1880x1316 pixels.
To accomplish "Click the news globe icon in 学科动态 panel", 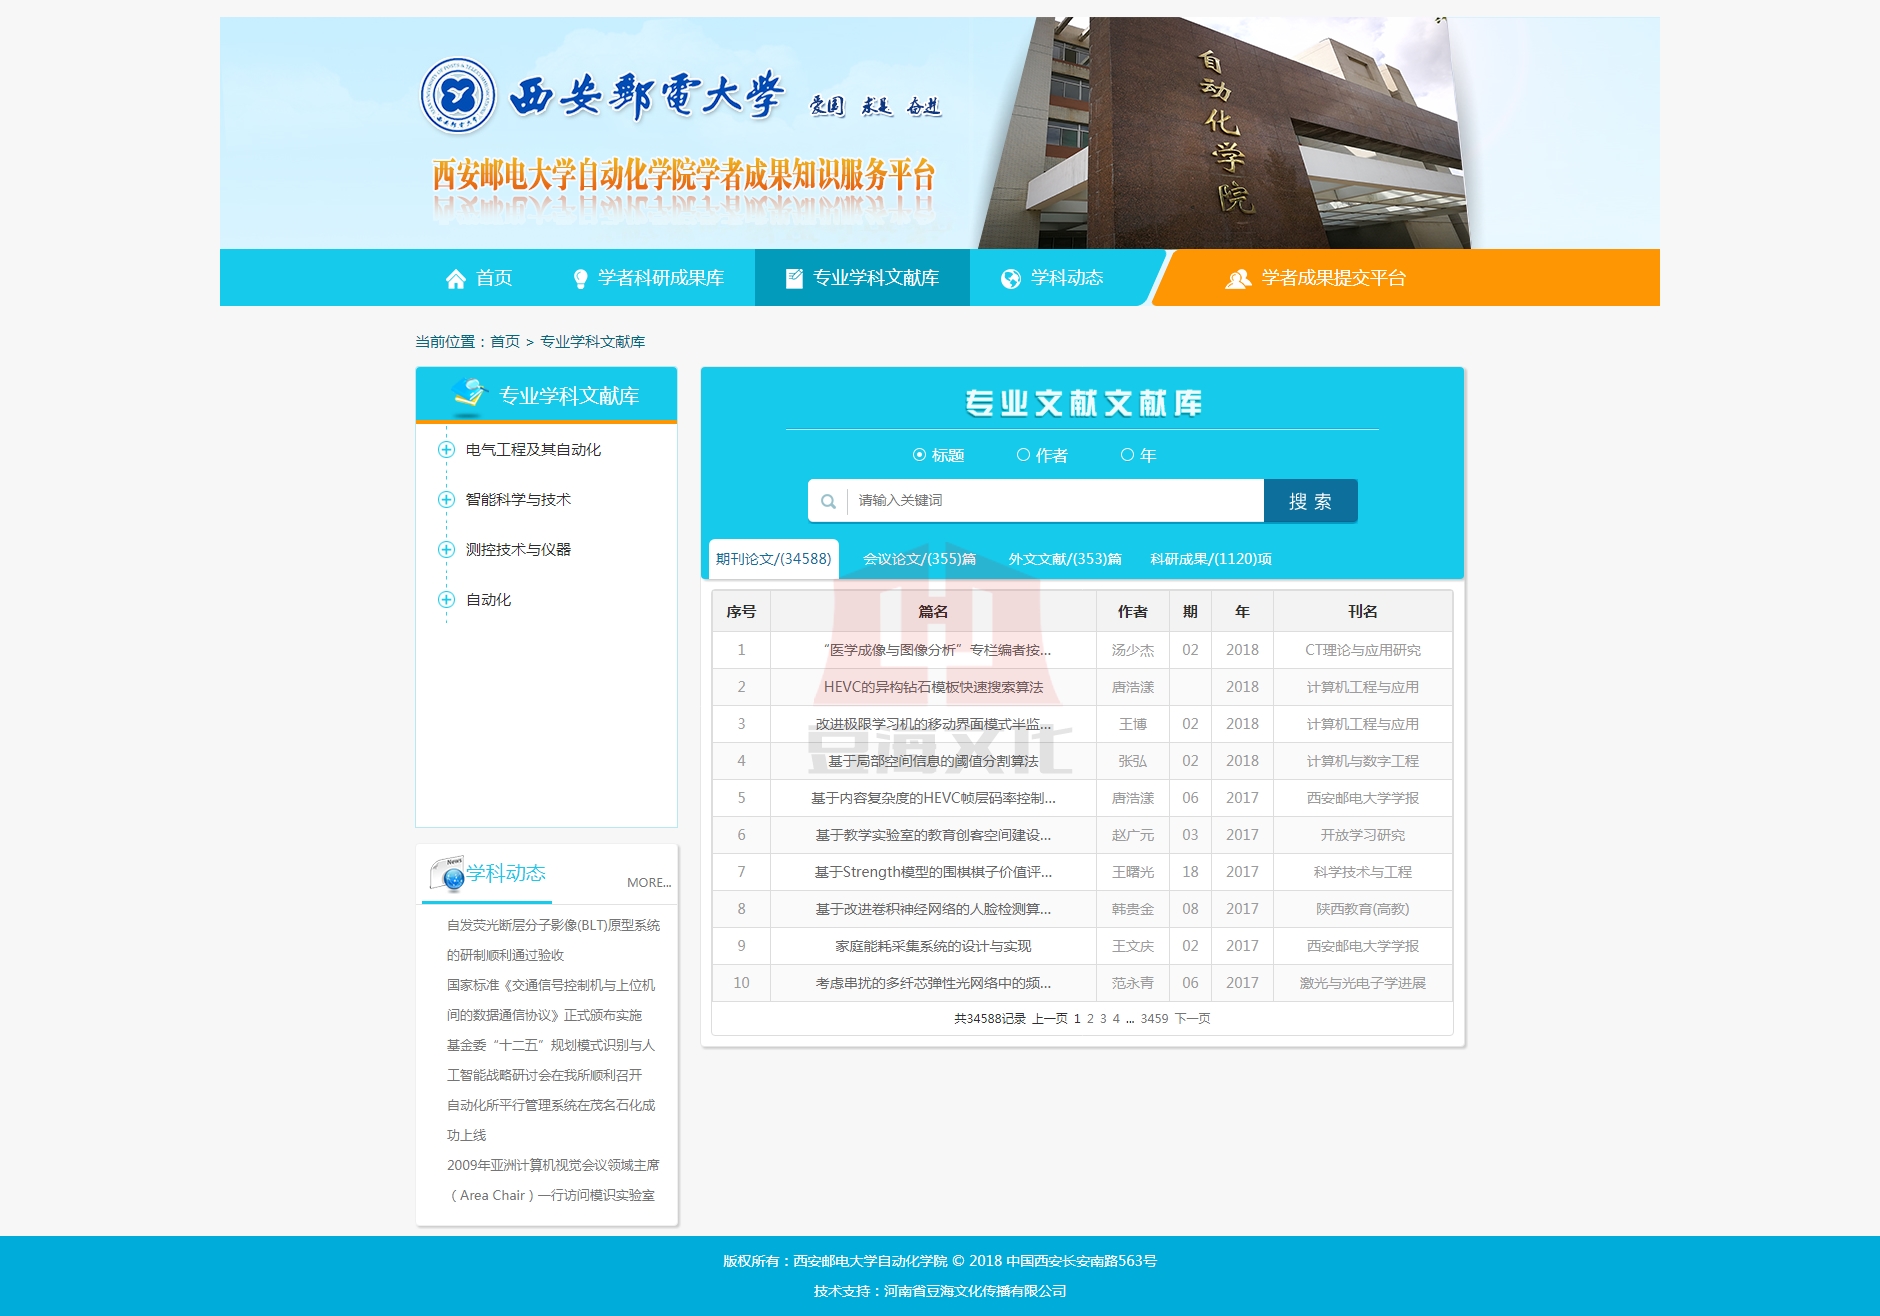I will tap(447, 874).
